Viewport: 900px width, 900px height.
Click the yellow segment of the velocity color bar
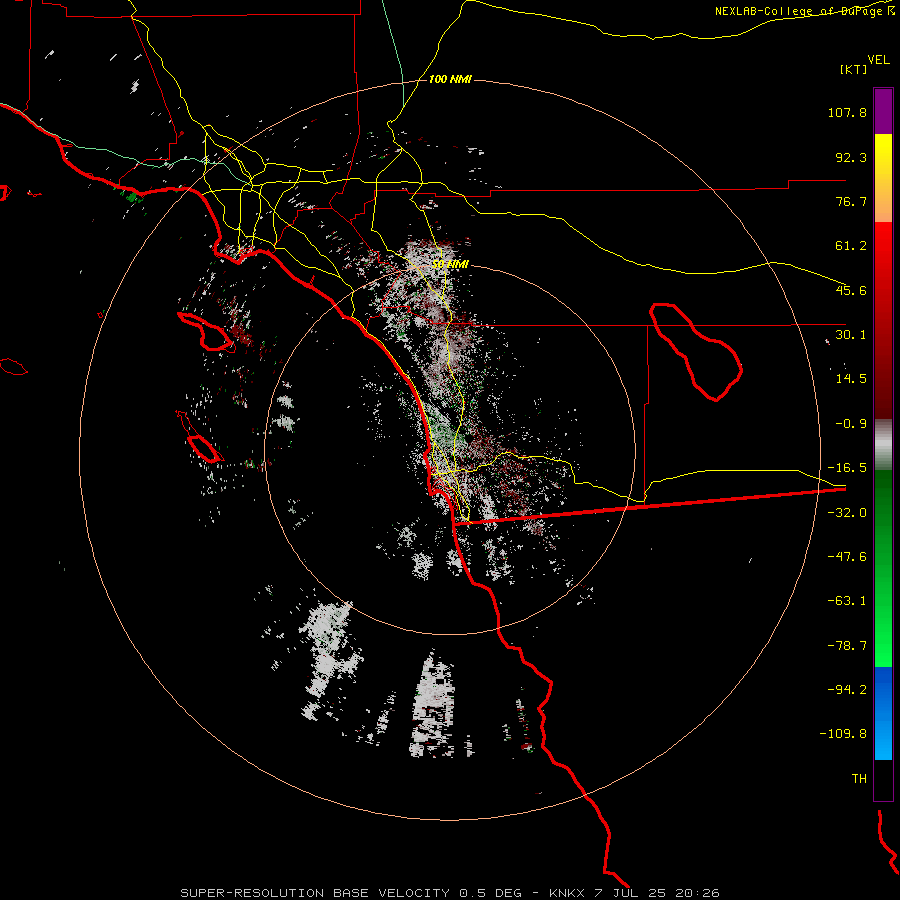[883, 178]
